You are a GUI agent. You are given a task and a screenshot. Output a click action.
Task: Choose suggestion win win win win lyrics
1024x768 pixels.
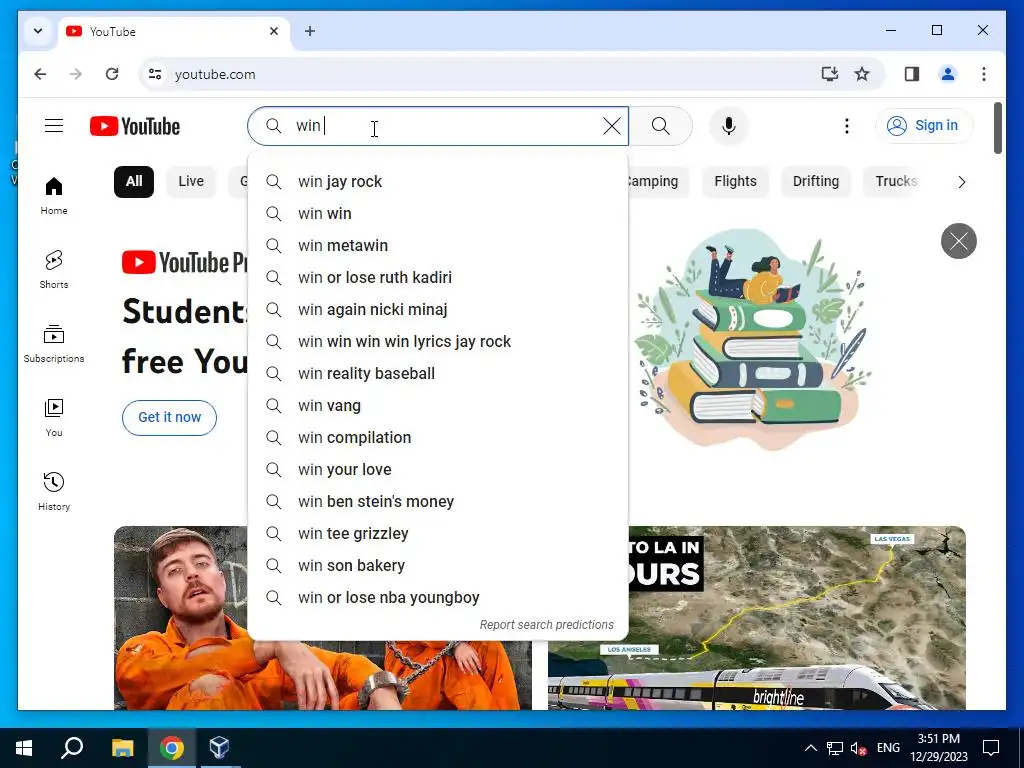(x=438, y=342)
